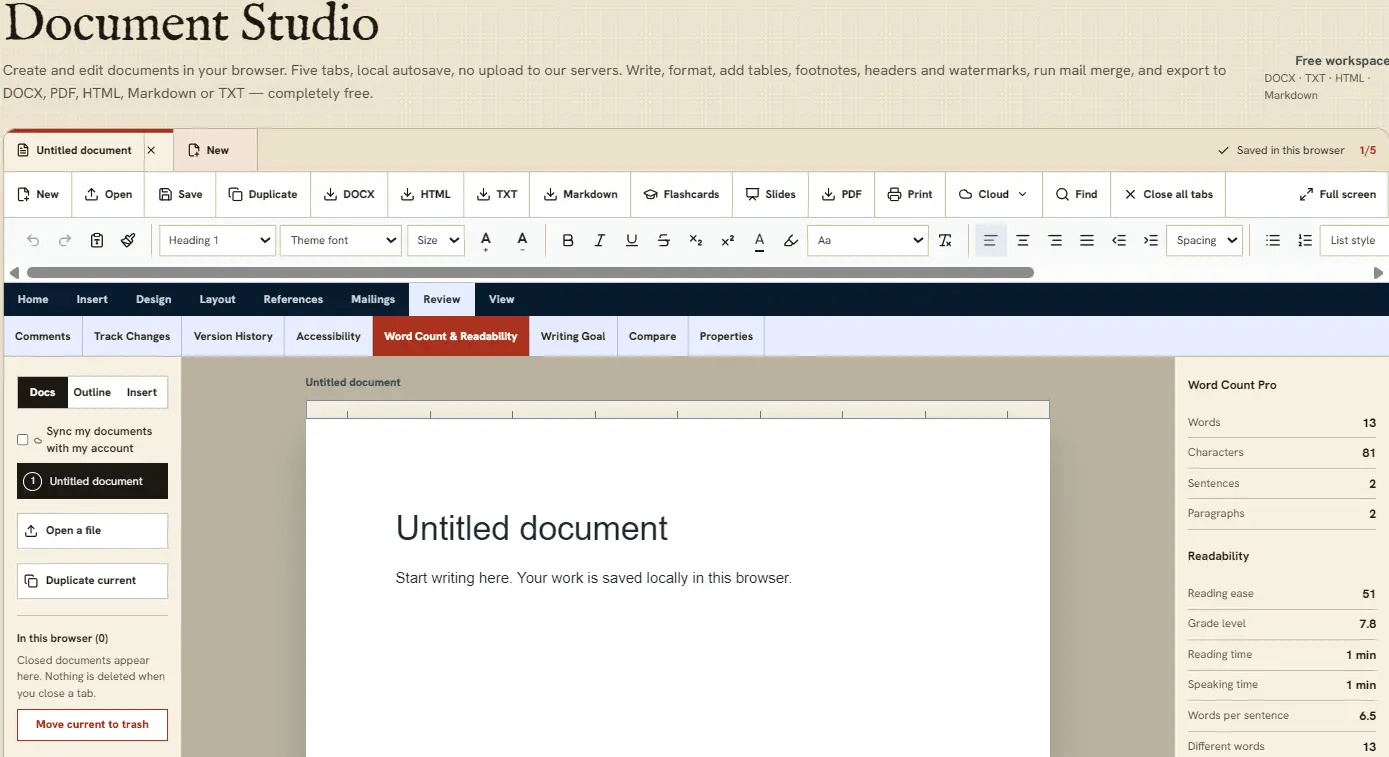The width and height of the screenshot is (1389, 757).
Task: Open the Writing Goal tab
Action: (573, 336)
